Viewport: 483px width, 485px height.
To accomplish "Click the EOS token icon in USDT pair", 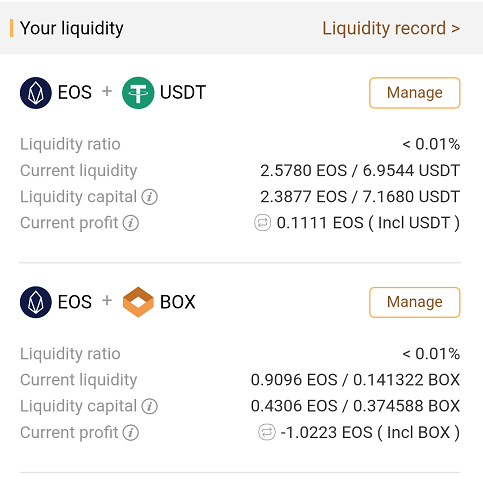I will pyautogui.click(x=36, y=93).
